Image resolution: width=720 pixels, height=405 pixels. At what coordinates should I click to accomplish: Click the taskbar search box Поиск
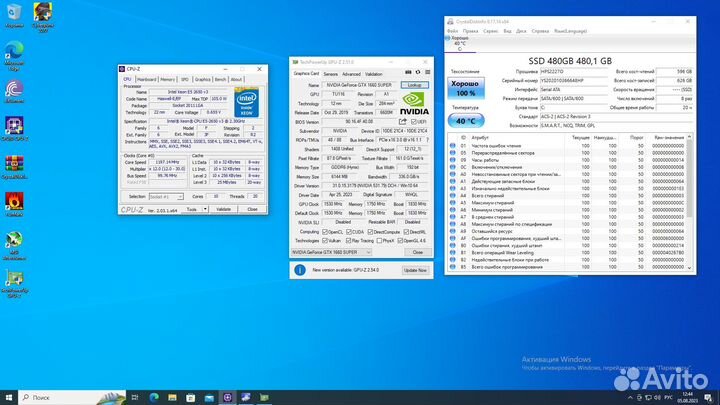[x=72, y=397]
